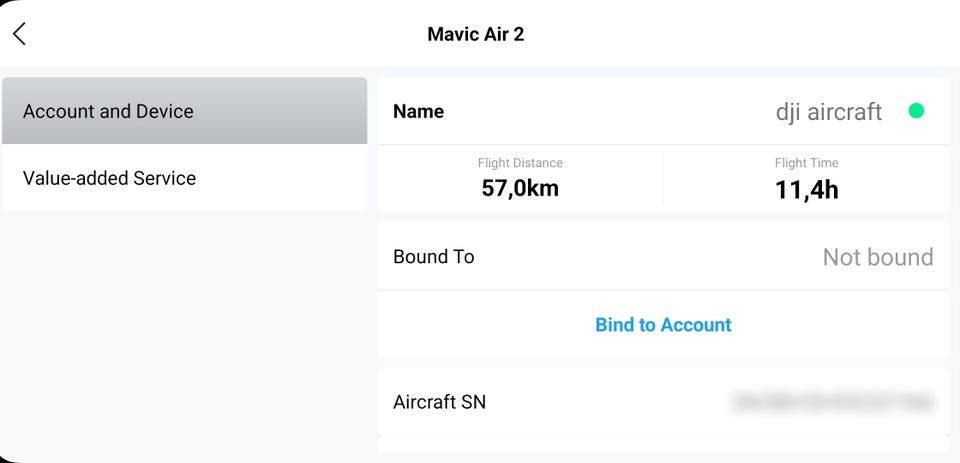Click the Aircraft SN label

click(x=439, y=402)
